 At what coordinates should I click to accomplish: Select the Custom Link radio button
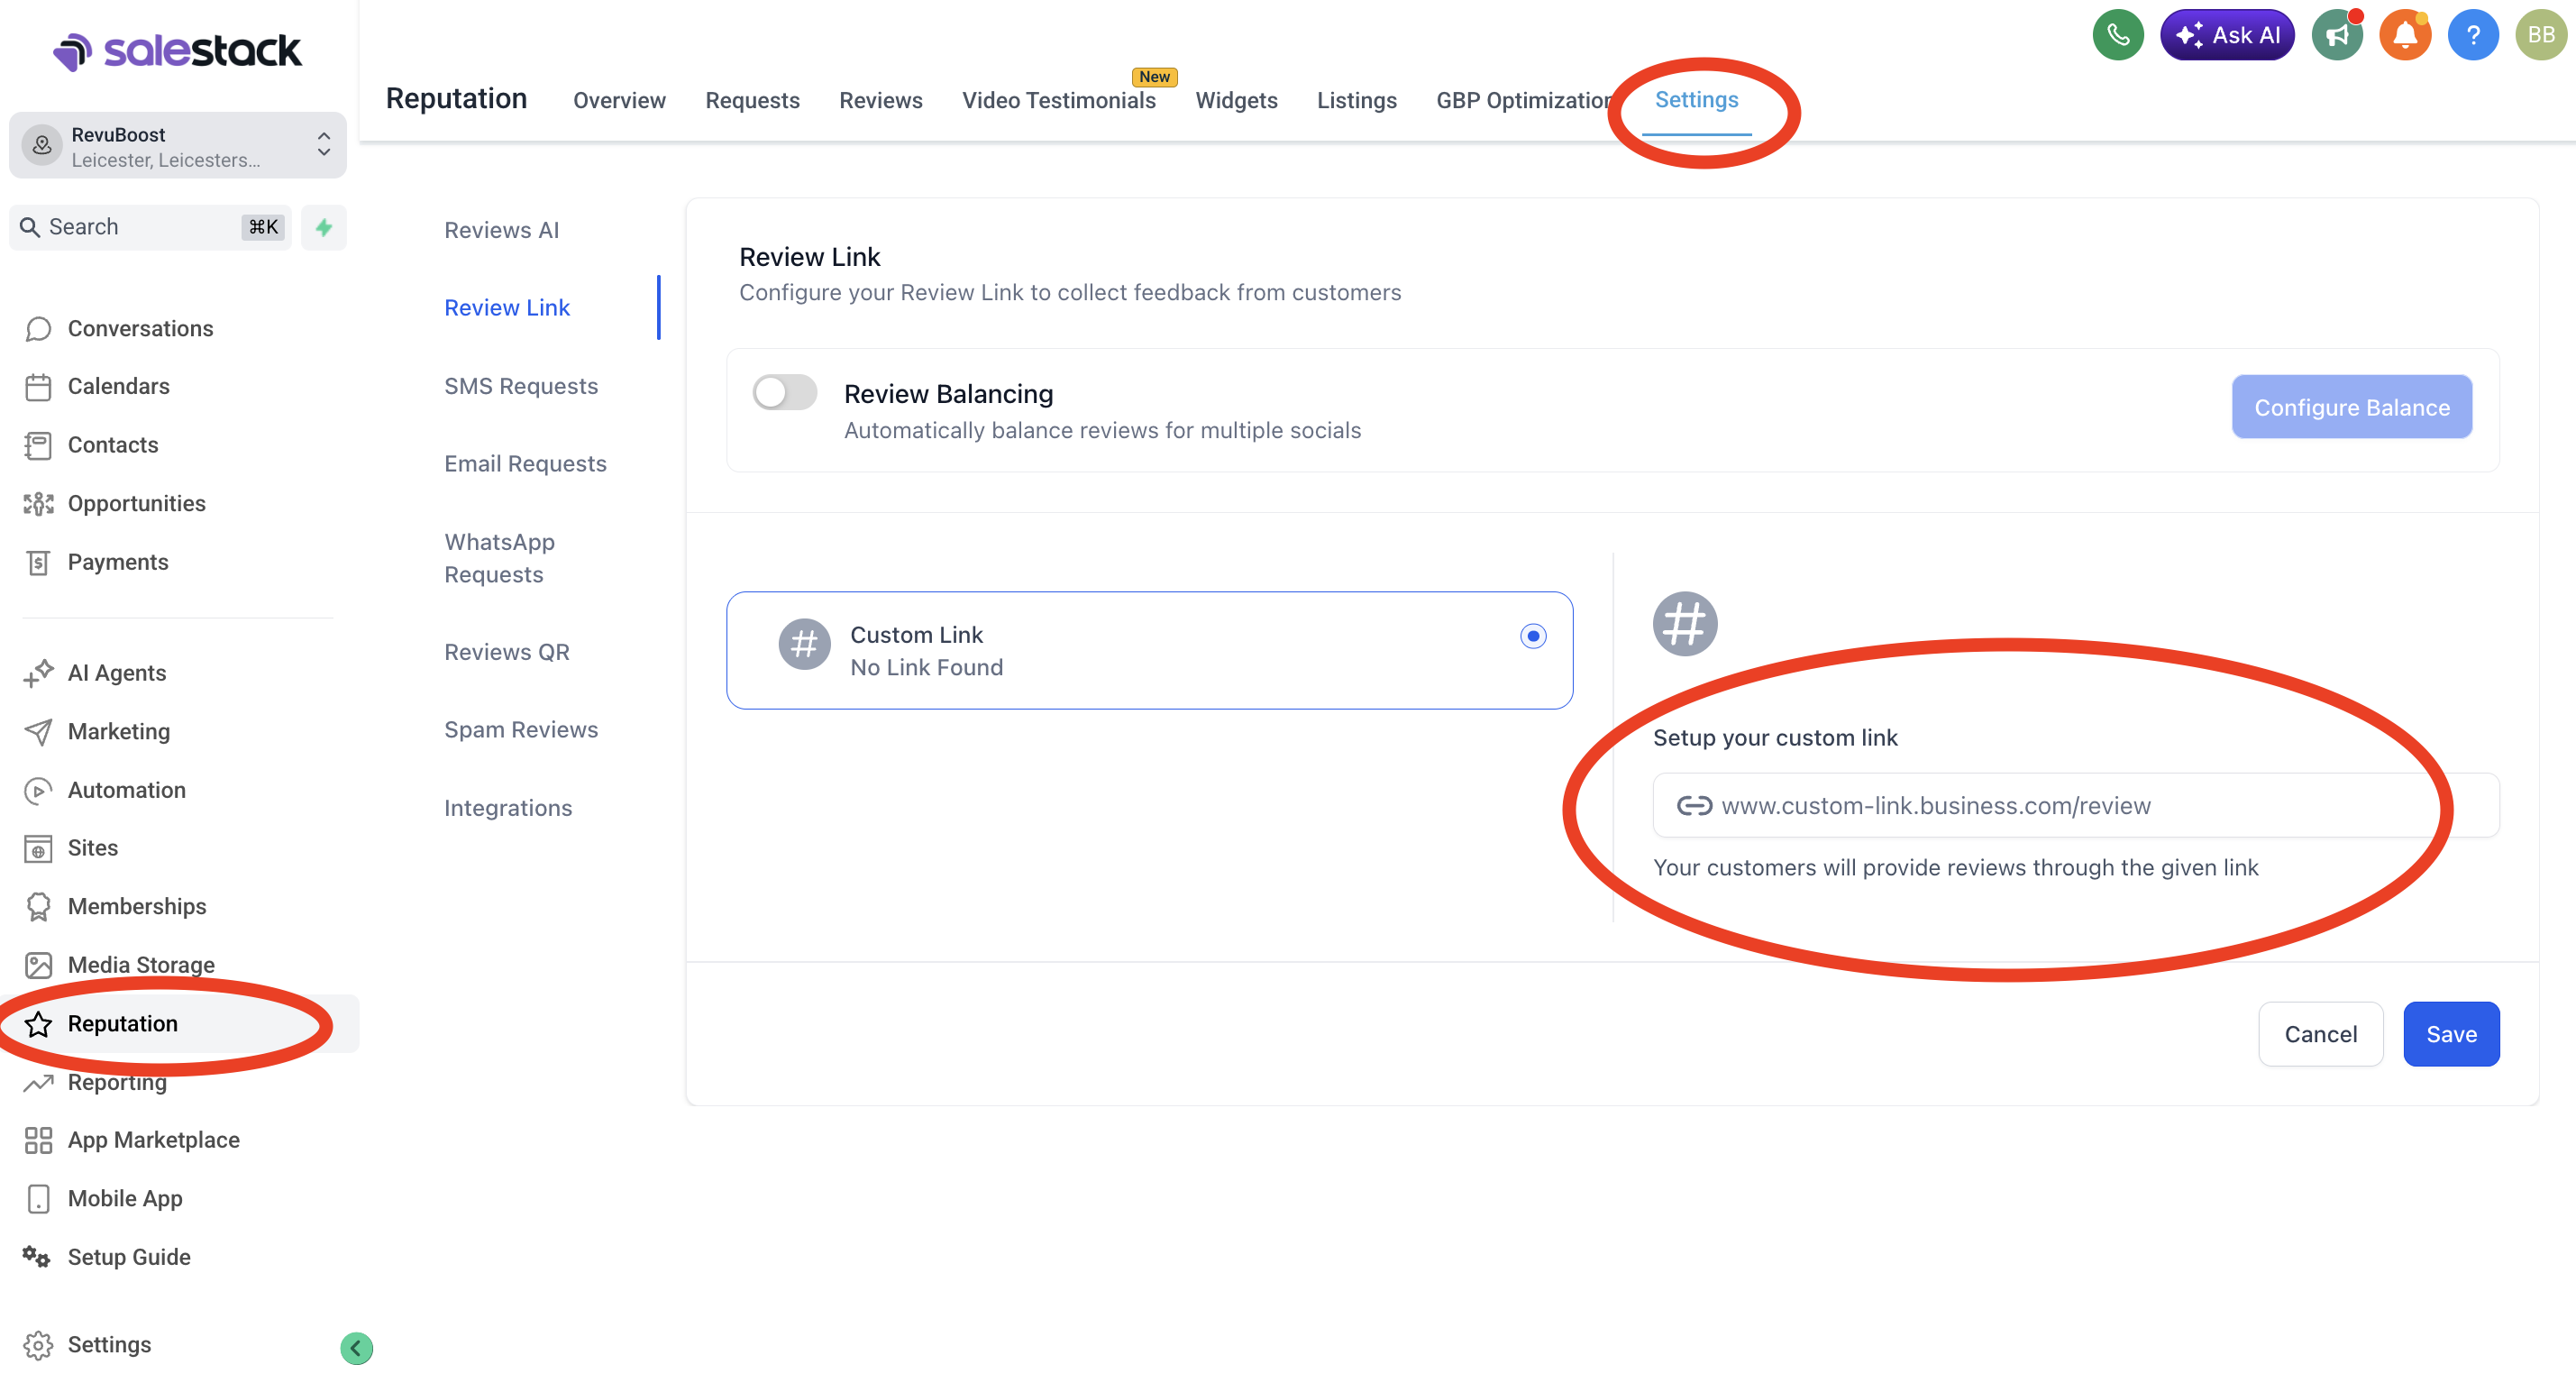(x=1532, y=636)
